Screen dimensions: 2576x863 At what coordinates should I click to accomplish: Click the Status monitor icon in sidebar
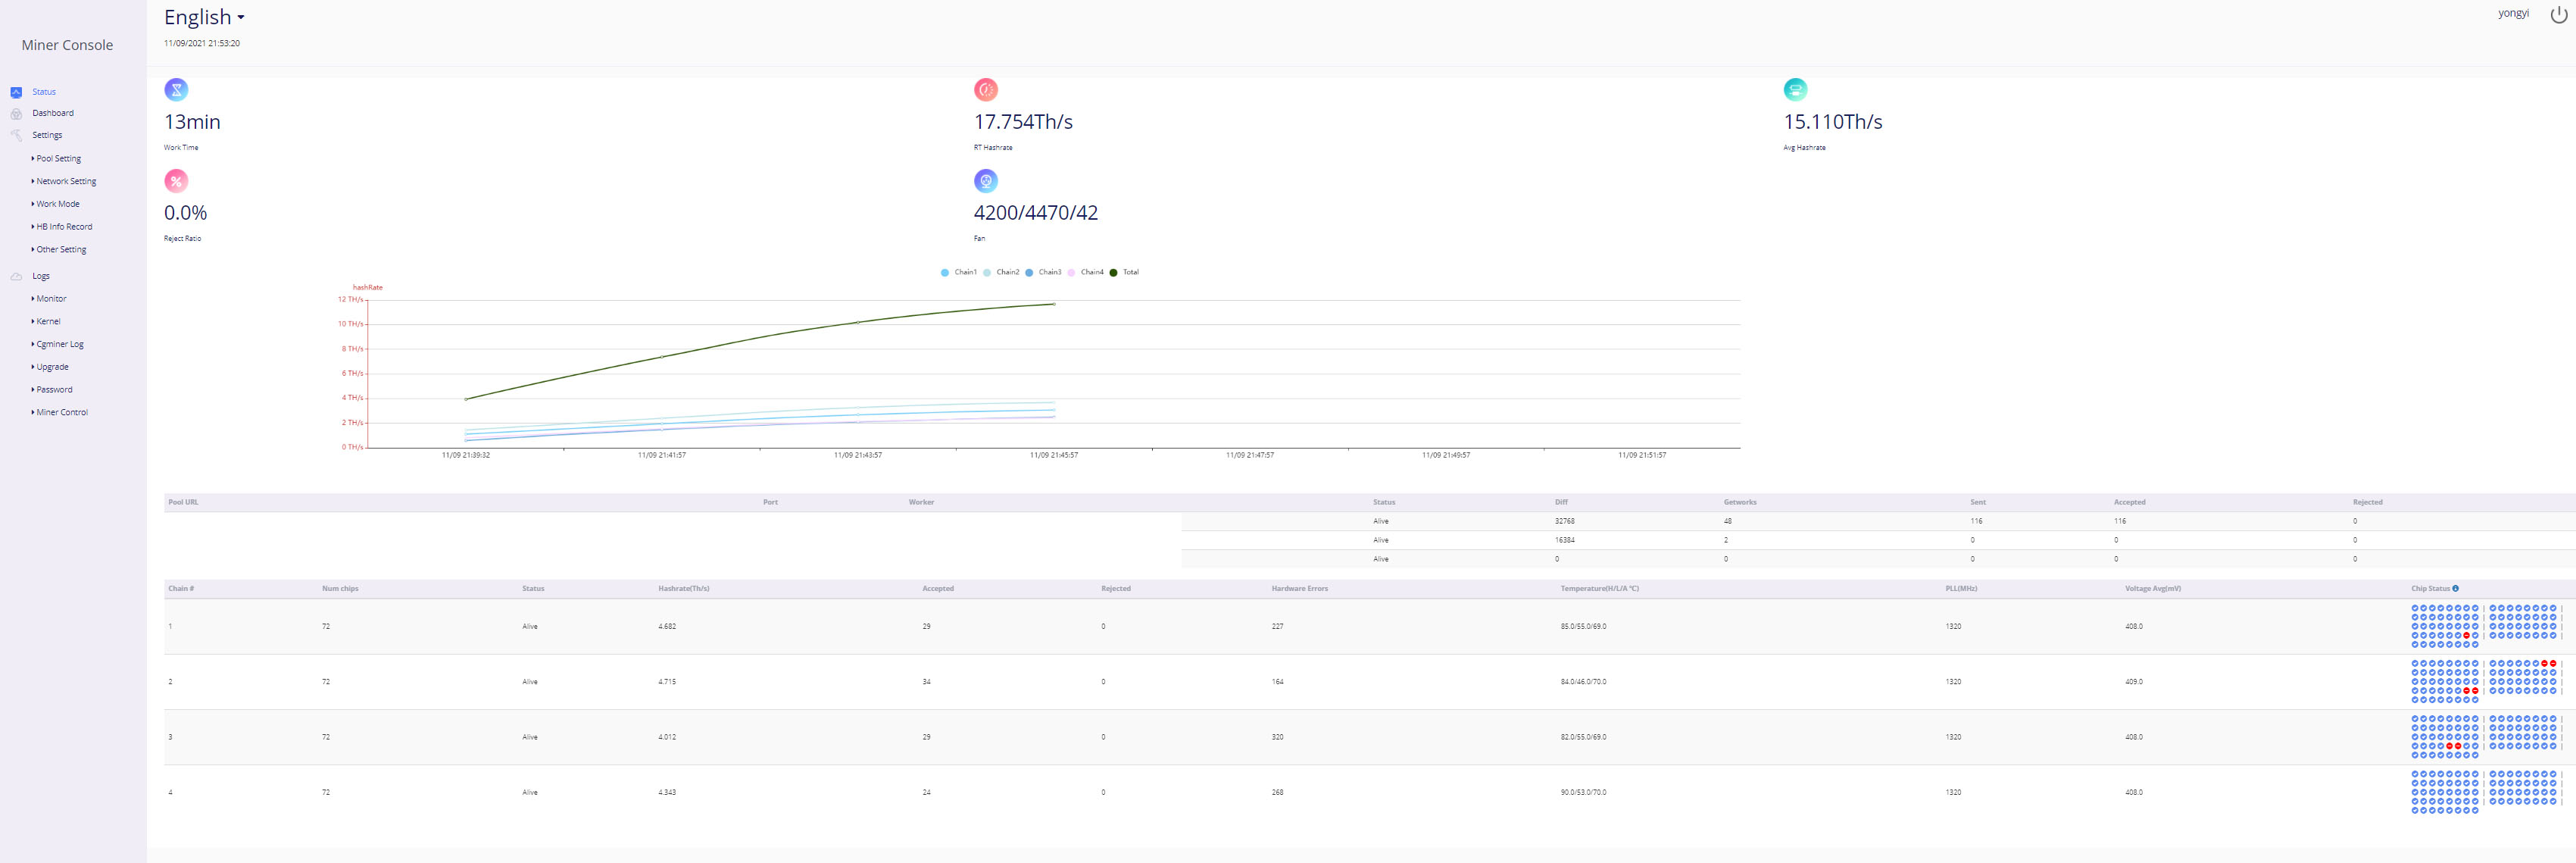16,92
